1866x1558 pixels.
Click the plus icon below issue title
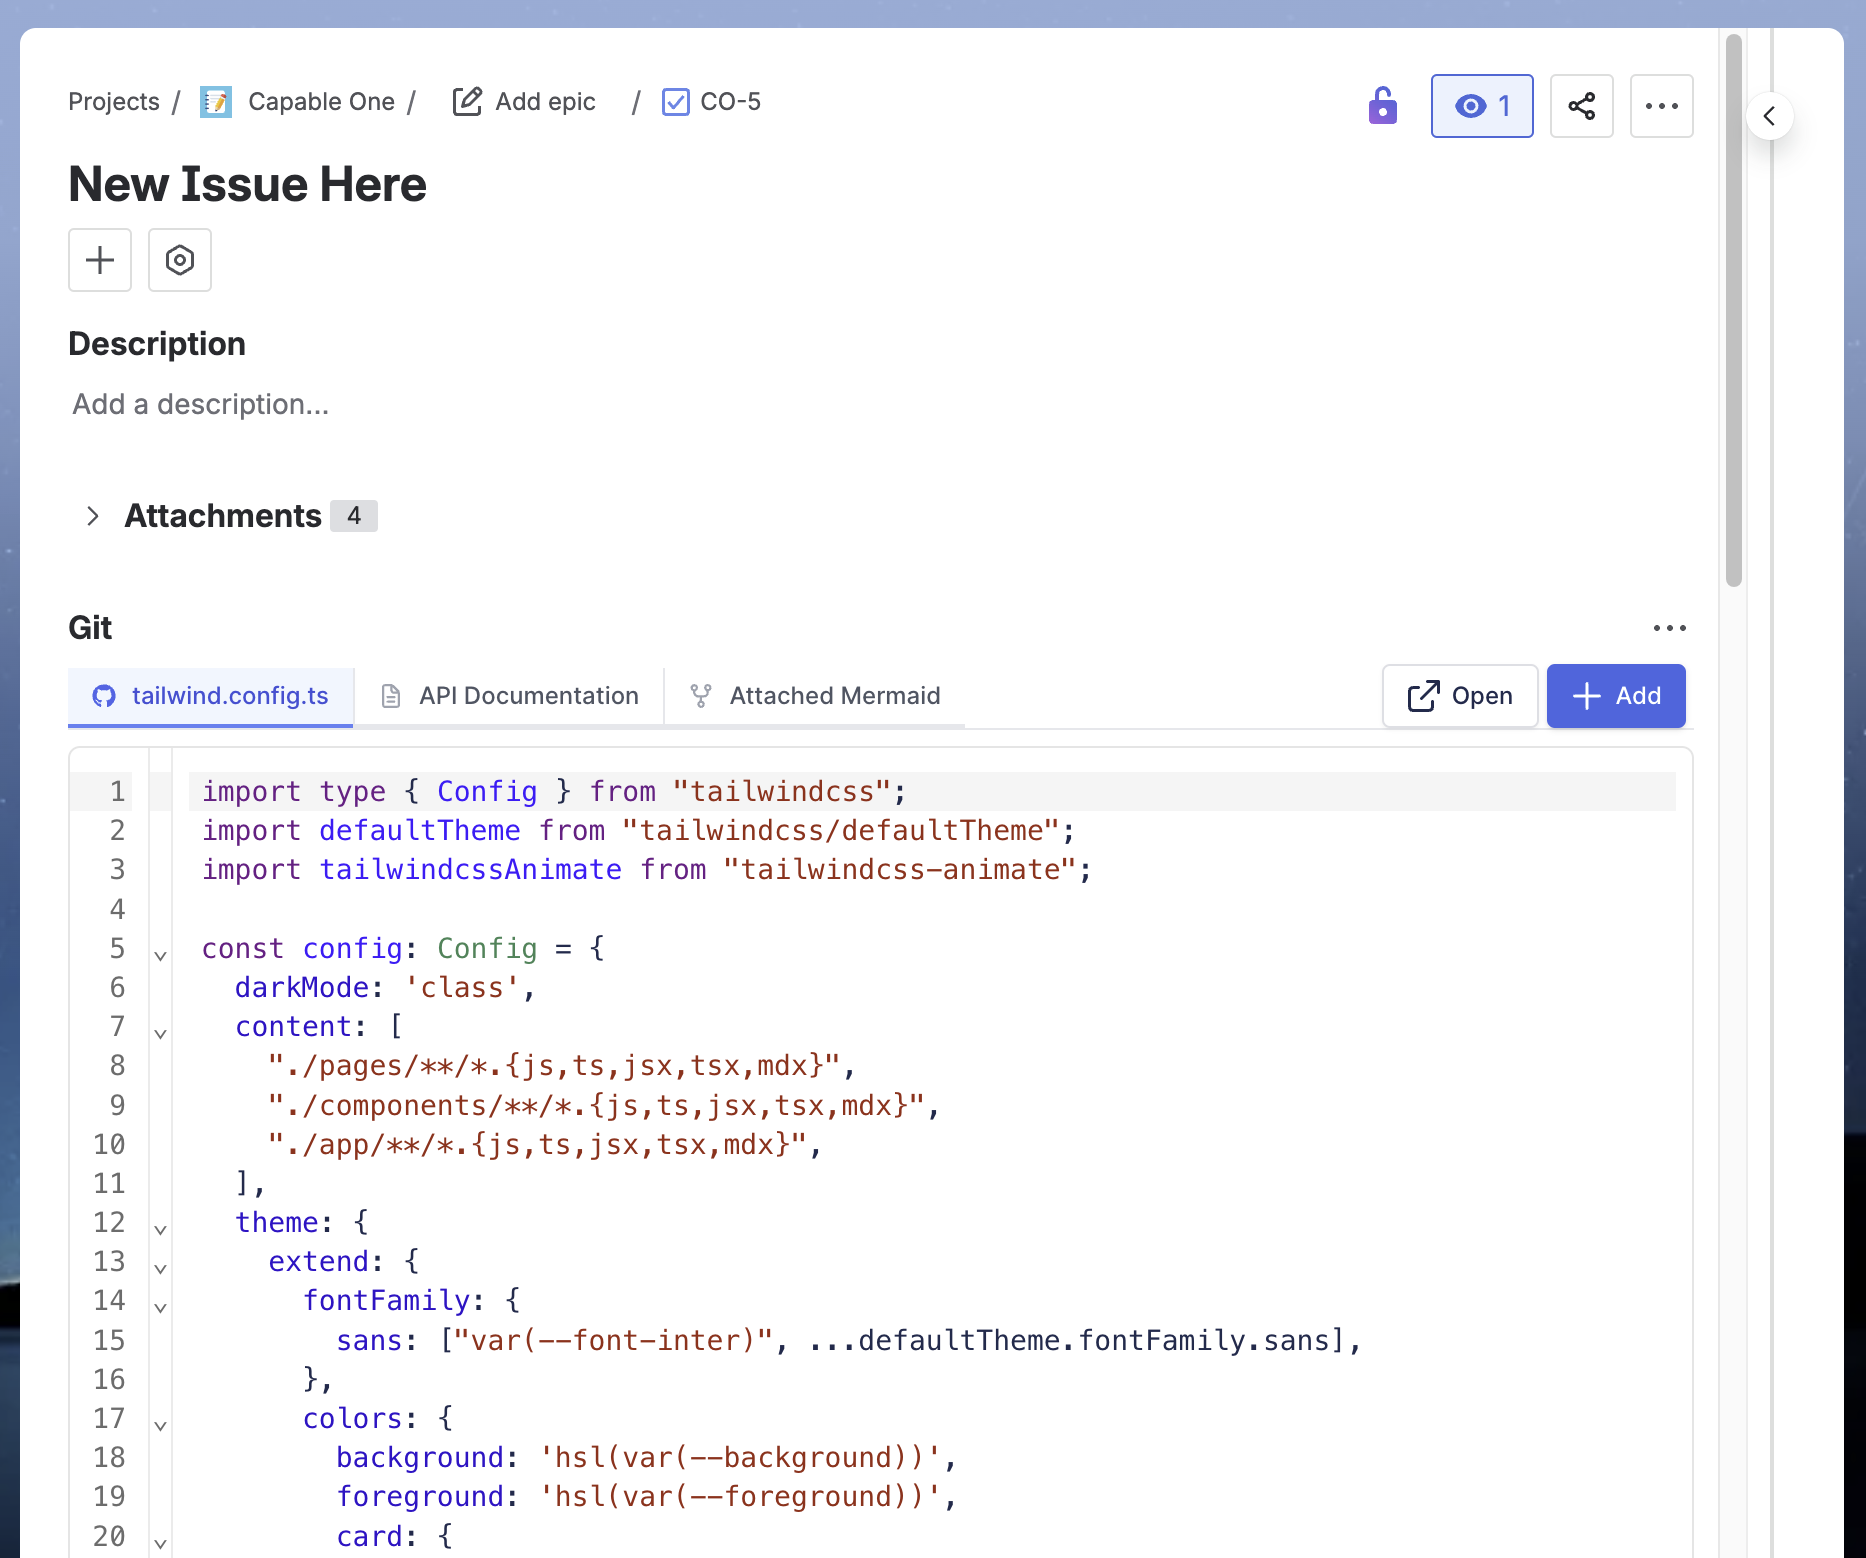click(x=100, y=260)
